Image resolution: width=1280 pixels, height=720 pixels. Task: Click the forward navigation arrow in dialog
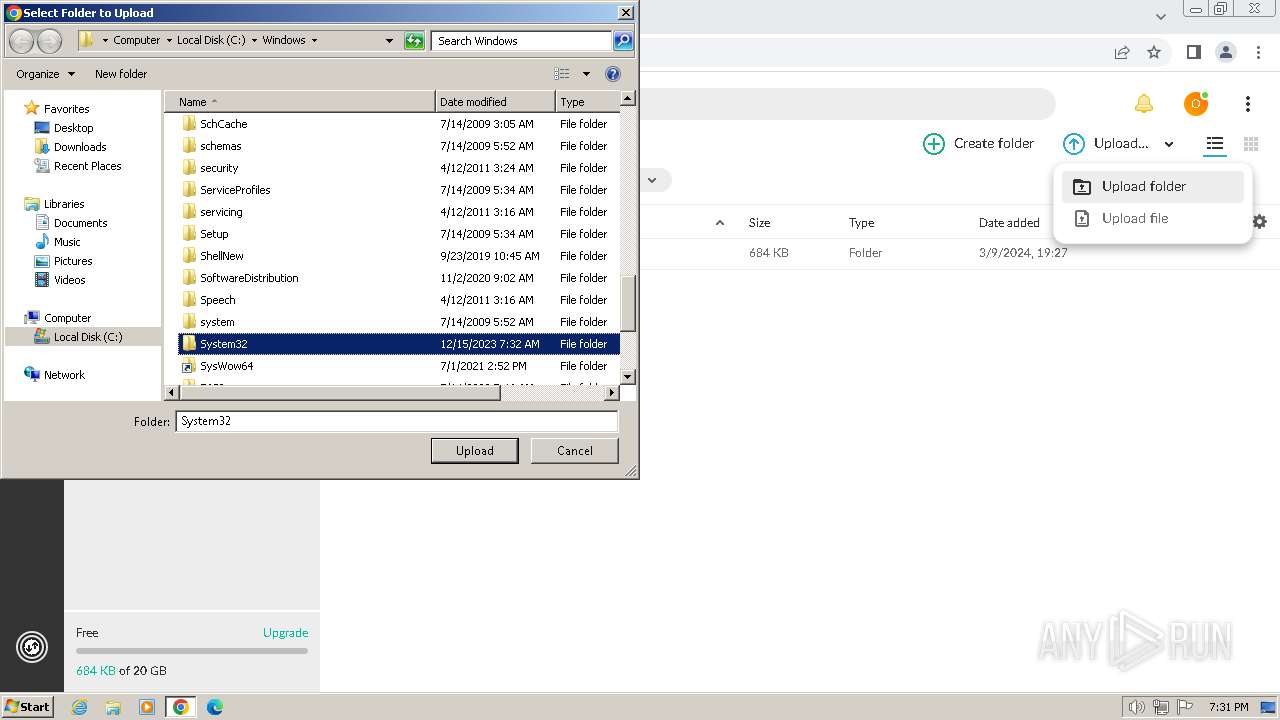tap(49, 41)
